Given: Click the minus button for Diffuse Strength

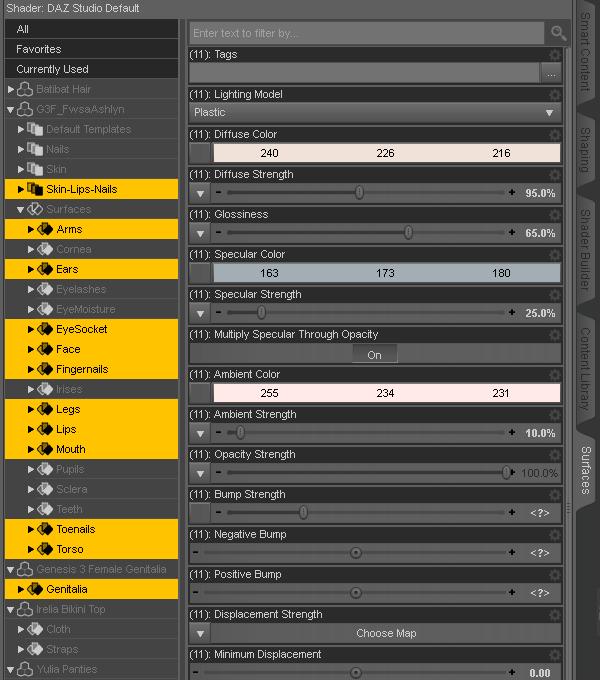Looking at the screenshot, I should tap(218, 192).
